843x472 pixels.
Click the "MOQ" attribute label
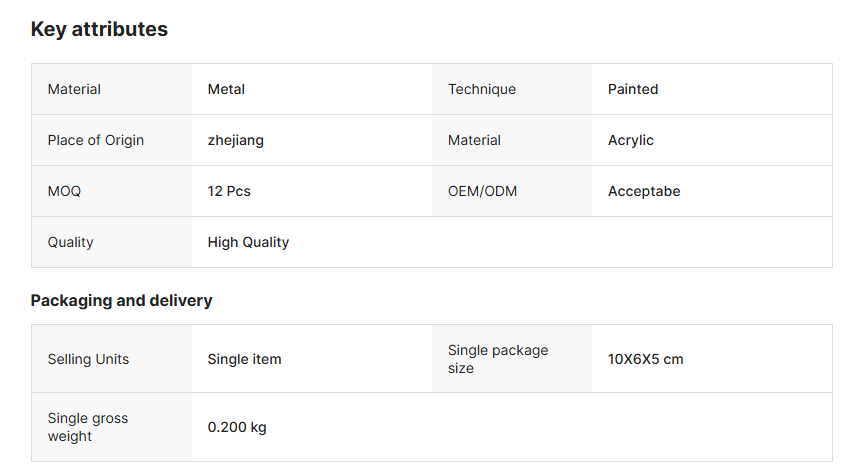click(64, 191)
